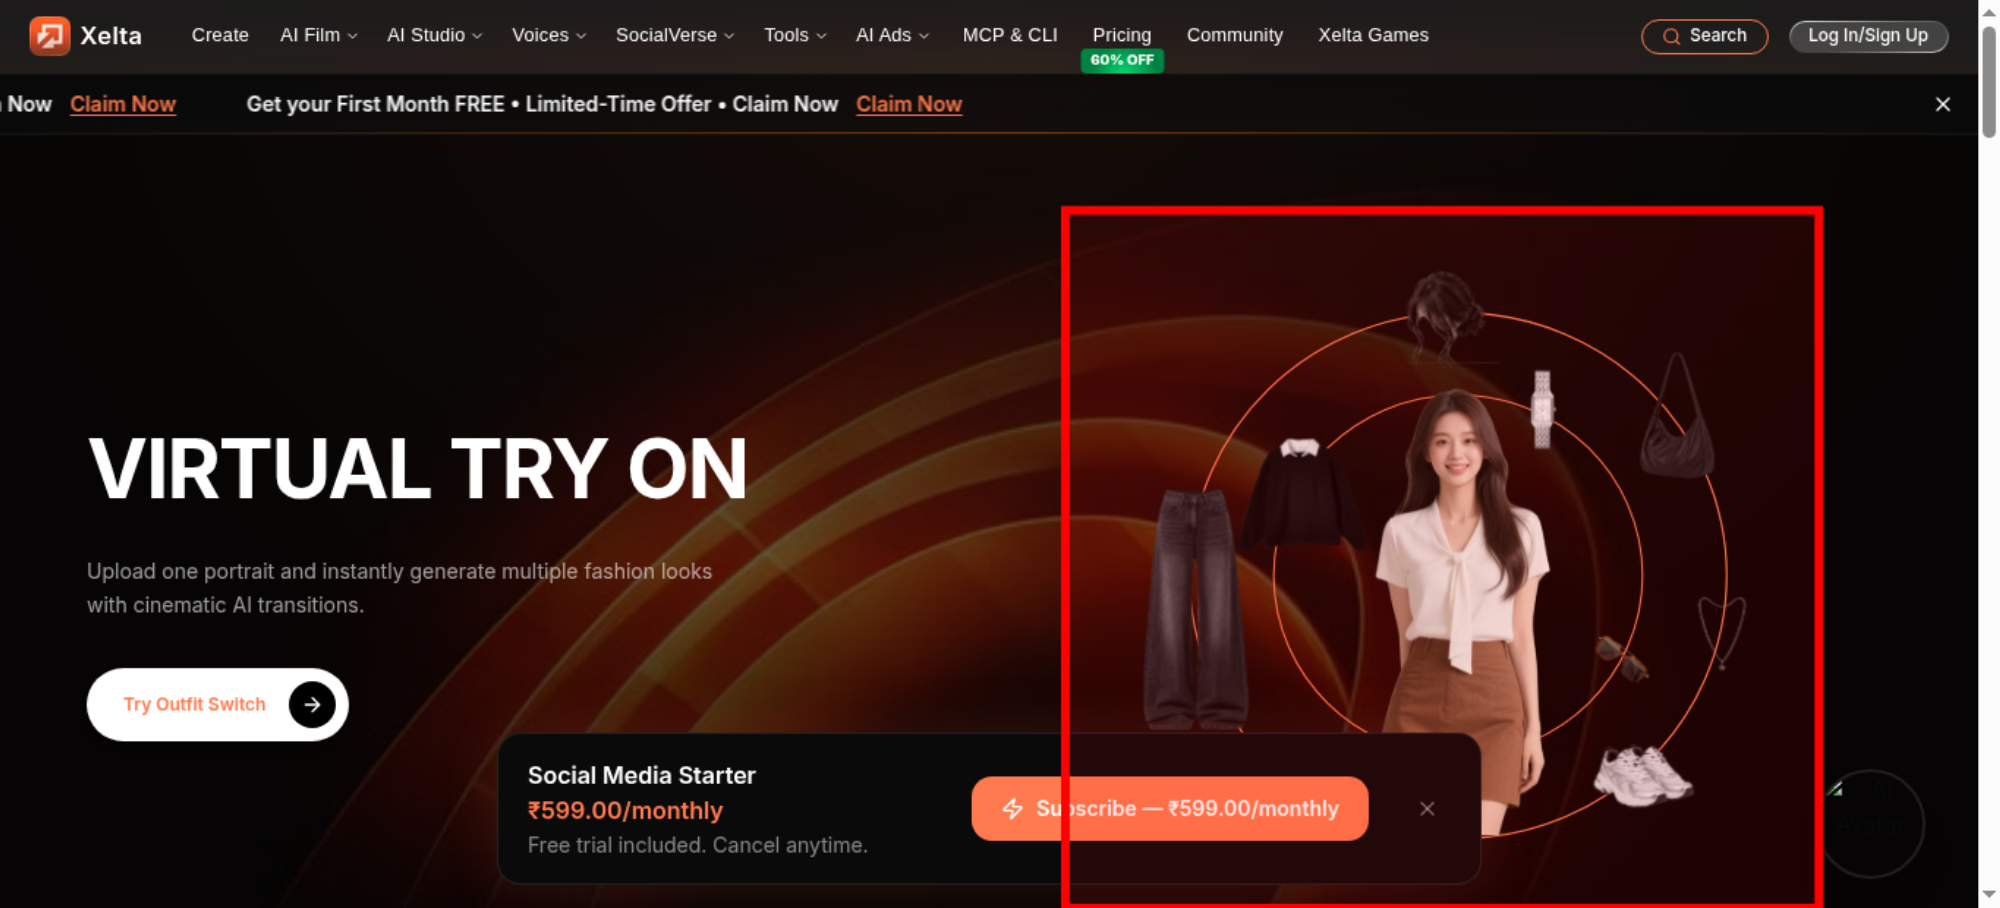Image resolution: width=2000 pixels, height=908 pixels.
Task: Dismiss the promo banner with the X
Action: 1943,104
